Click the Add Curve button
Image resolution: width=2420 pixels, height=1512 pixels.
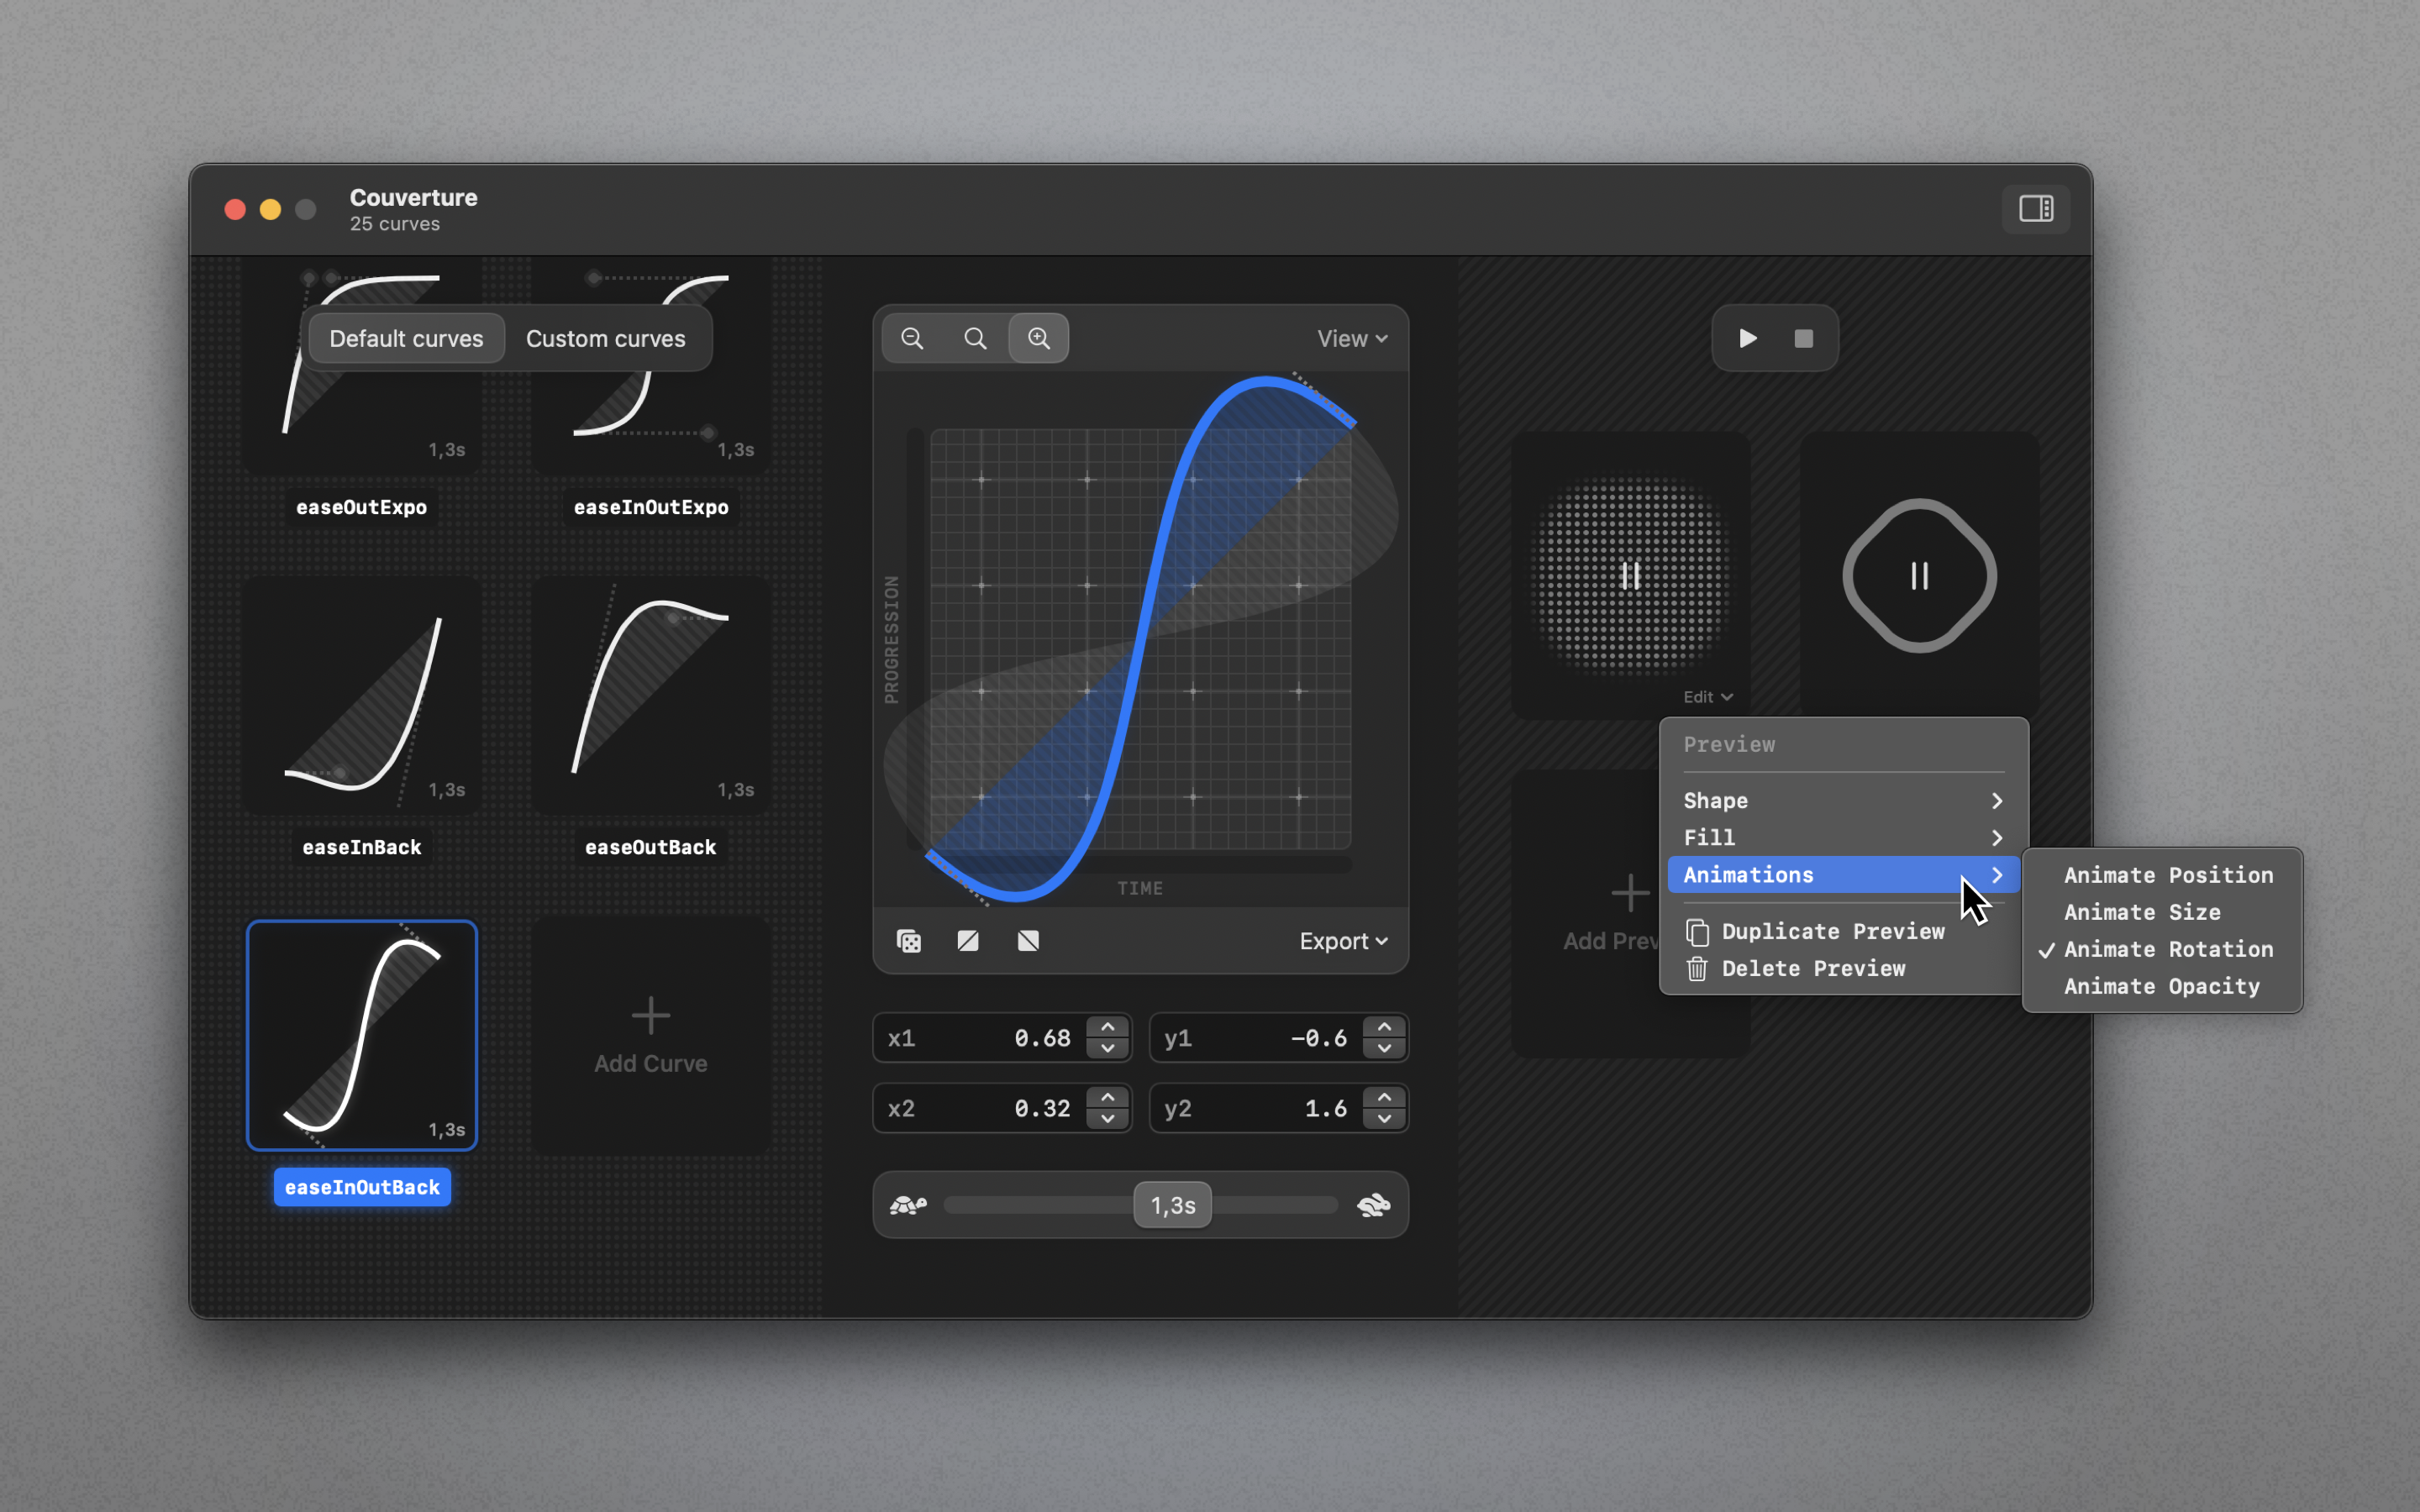[650, 1036]
